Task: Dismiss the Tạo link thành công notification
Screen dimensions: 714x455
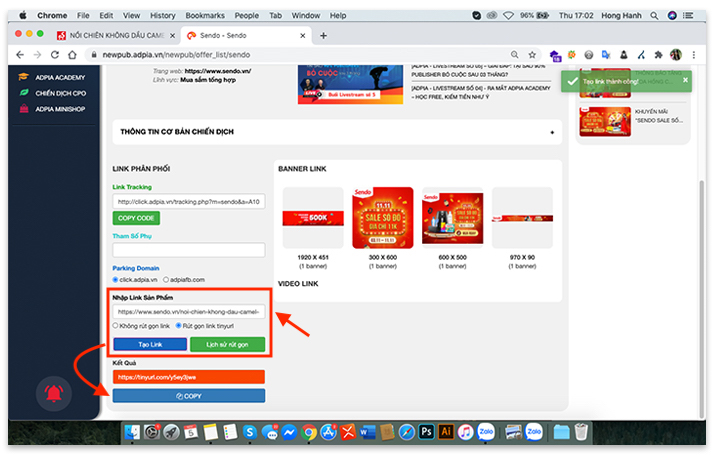Action: (685, 80)
